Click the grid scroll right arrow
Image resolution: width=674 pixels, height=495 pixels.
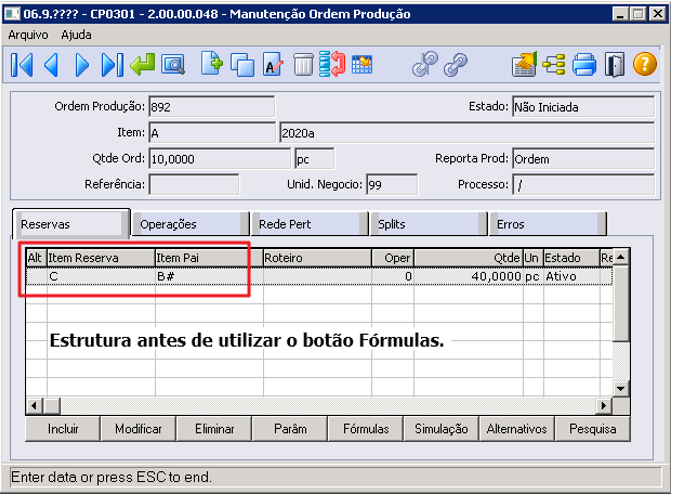tap(604, 406)
